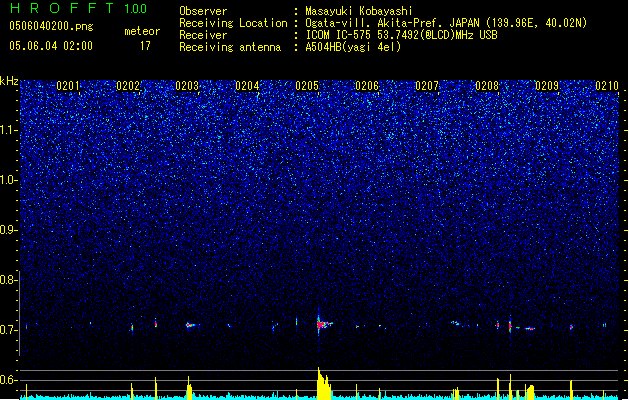Click the 0.7 kHz axis label

coord(8,330)
